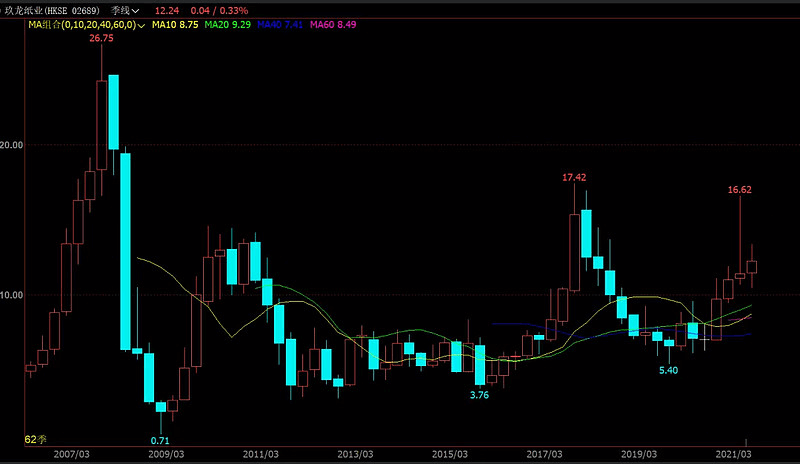Click the 3.76 low price label

[x=479, y=395]
